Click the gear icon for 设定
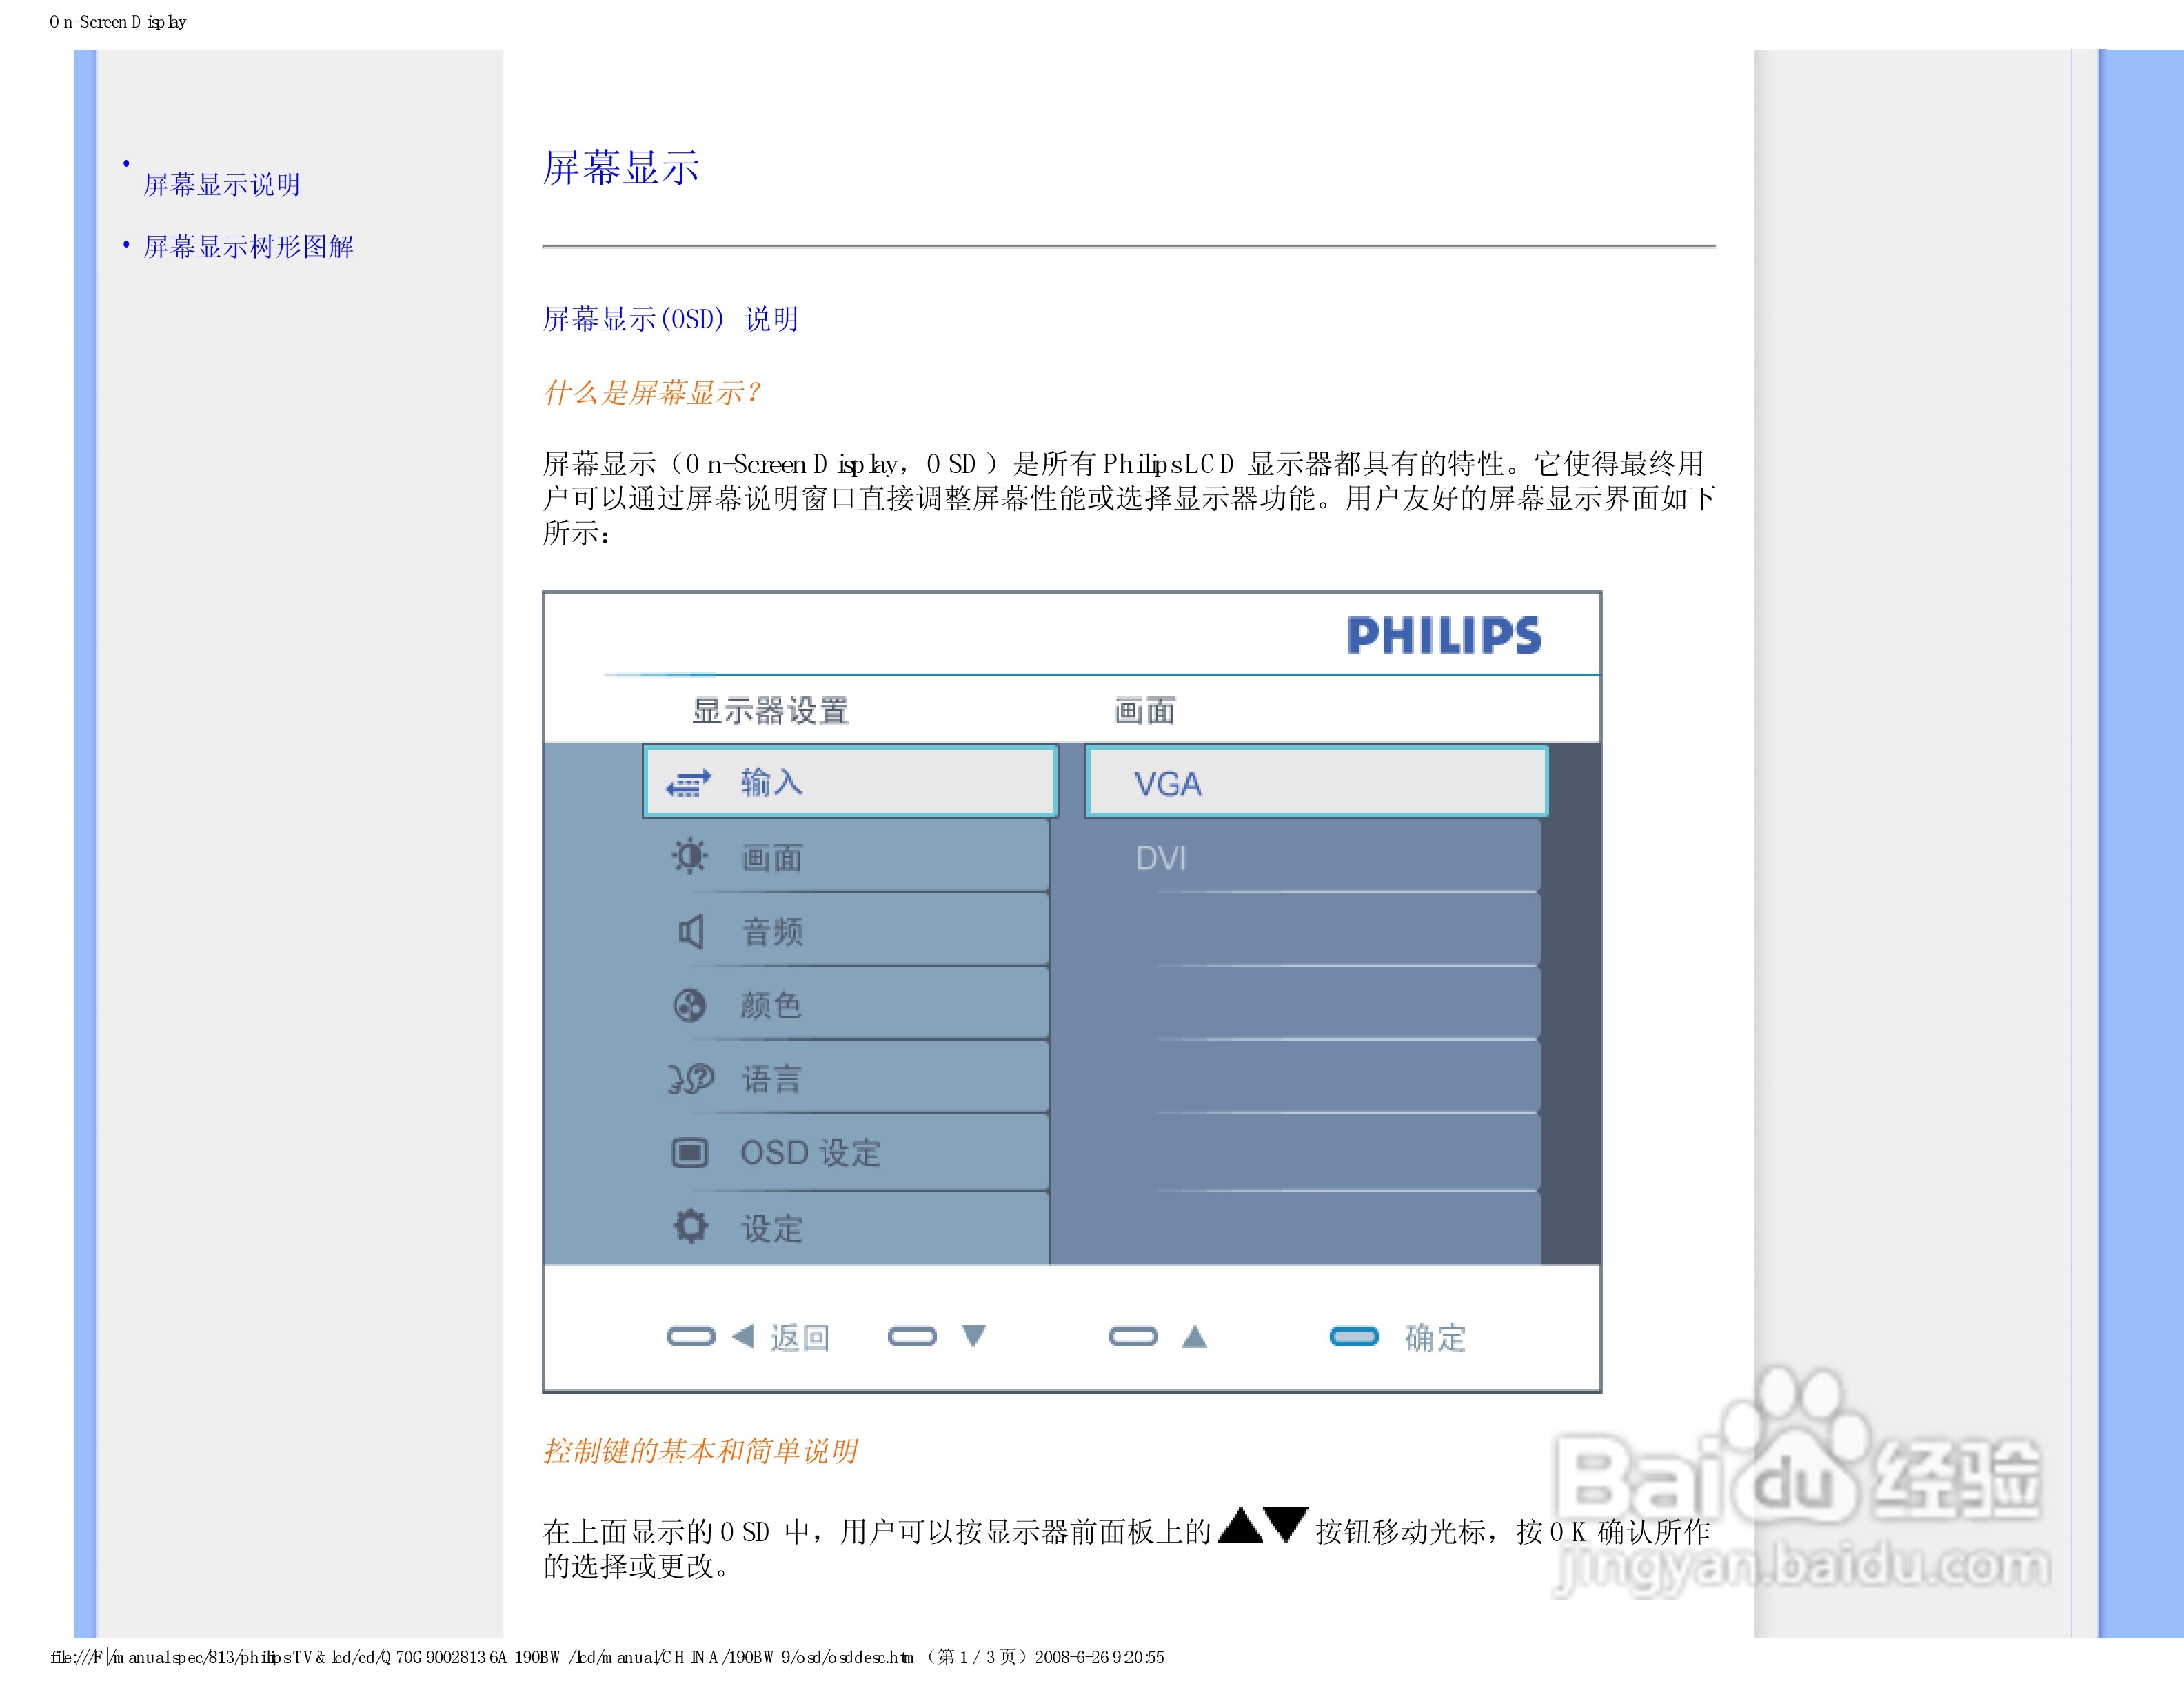Image resolution: width=2184 pixels, height=1688 pixels. pos(690,1226)
